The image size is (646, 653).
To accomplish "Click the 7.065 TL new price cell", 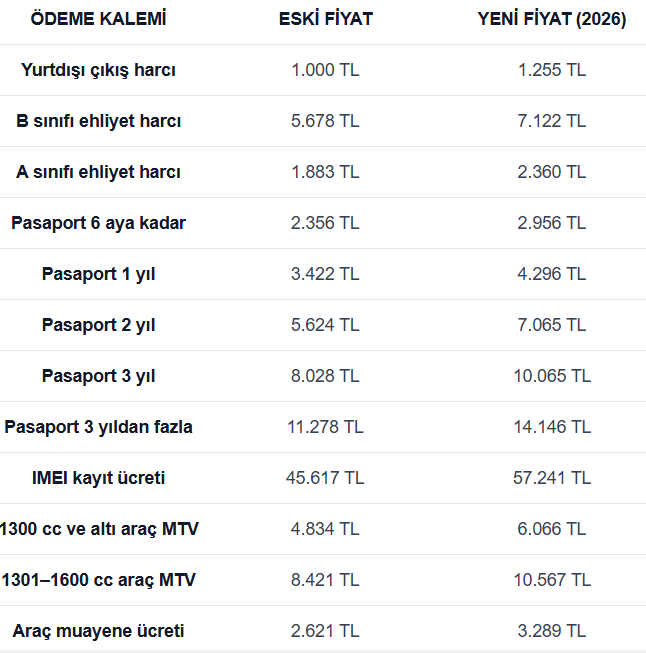I will 552,325.
